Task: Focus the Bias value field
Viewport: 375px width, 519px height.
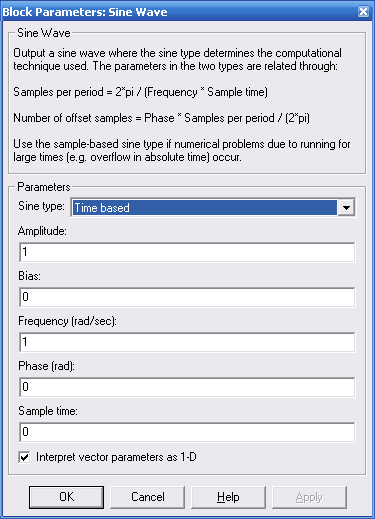Action: pyautogui.click(x=187, y=297)
